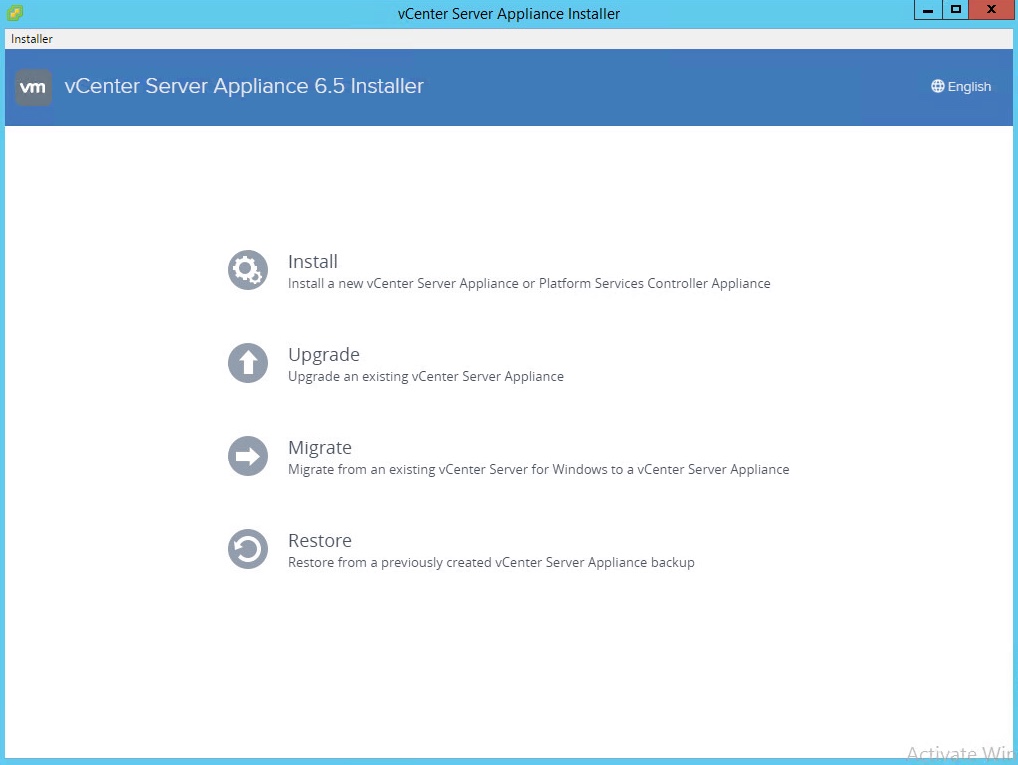The width and height of the screenshot is (1018, 765).
Task: Click 'Restore from a previously created' backup text
Action: click(491, 563)
